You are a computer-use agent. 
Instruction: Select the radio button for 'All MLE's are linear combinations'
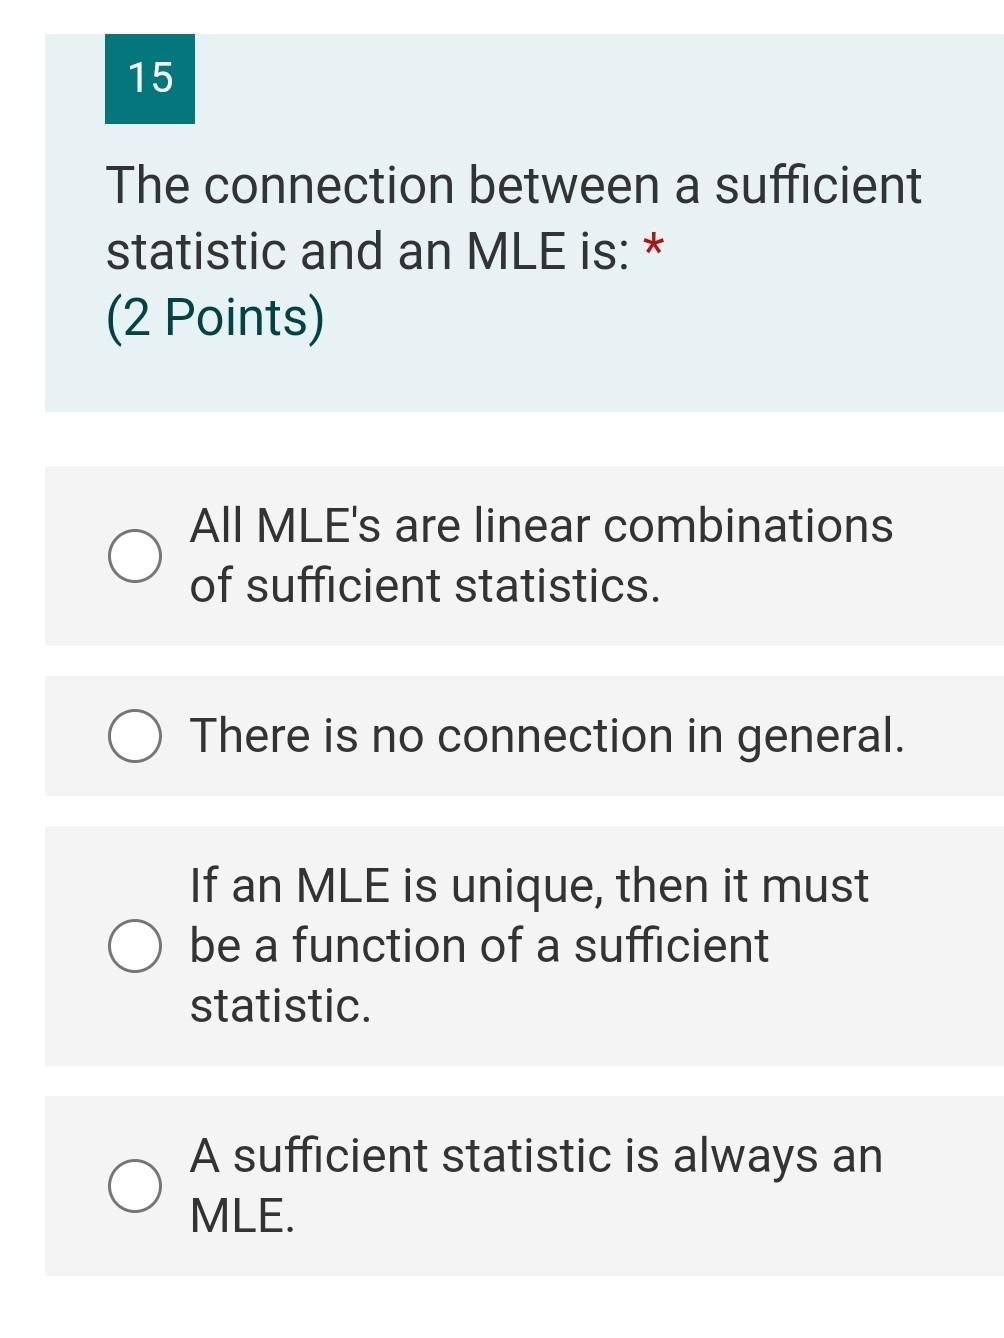click(136, 555)
